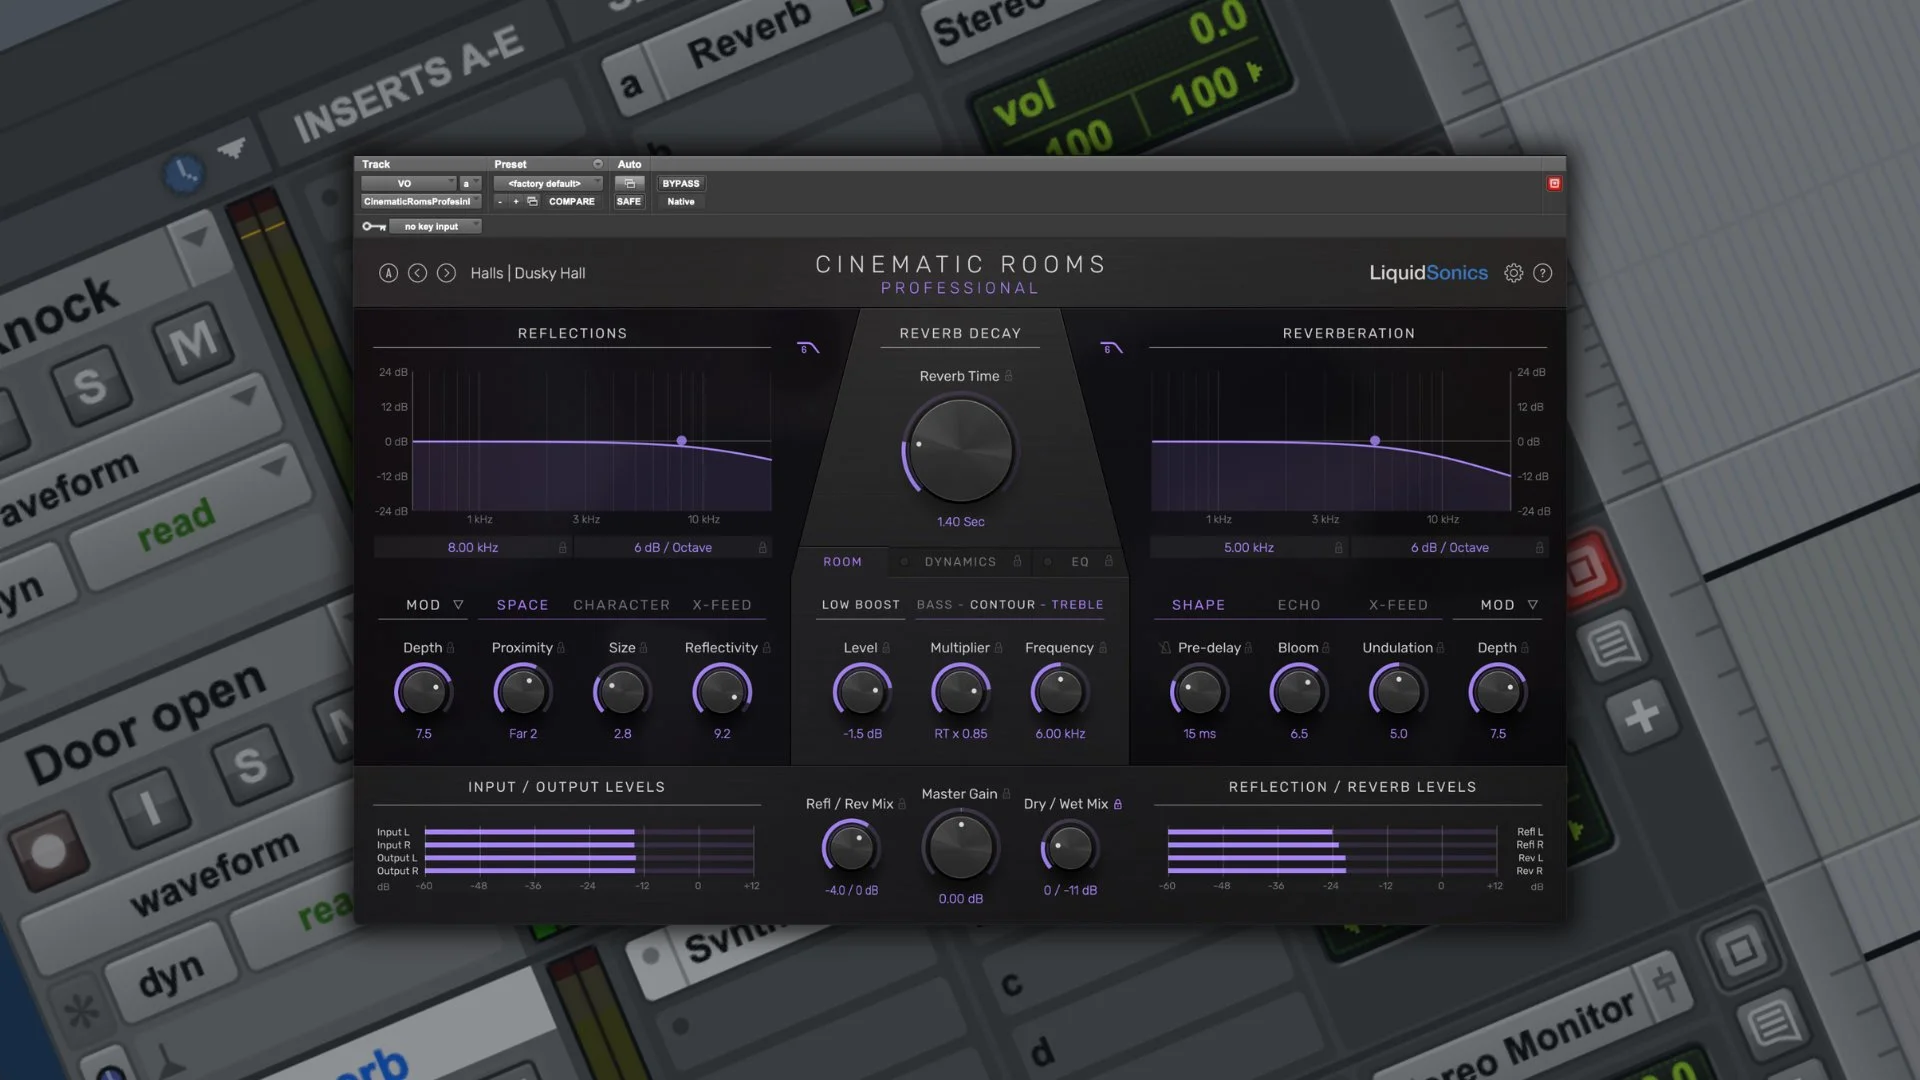
Task: Open the VO track selector dropdown
Action: [x=407, y=183]
